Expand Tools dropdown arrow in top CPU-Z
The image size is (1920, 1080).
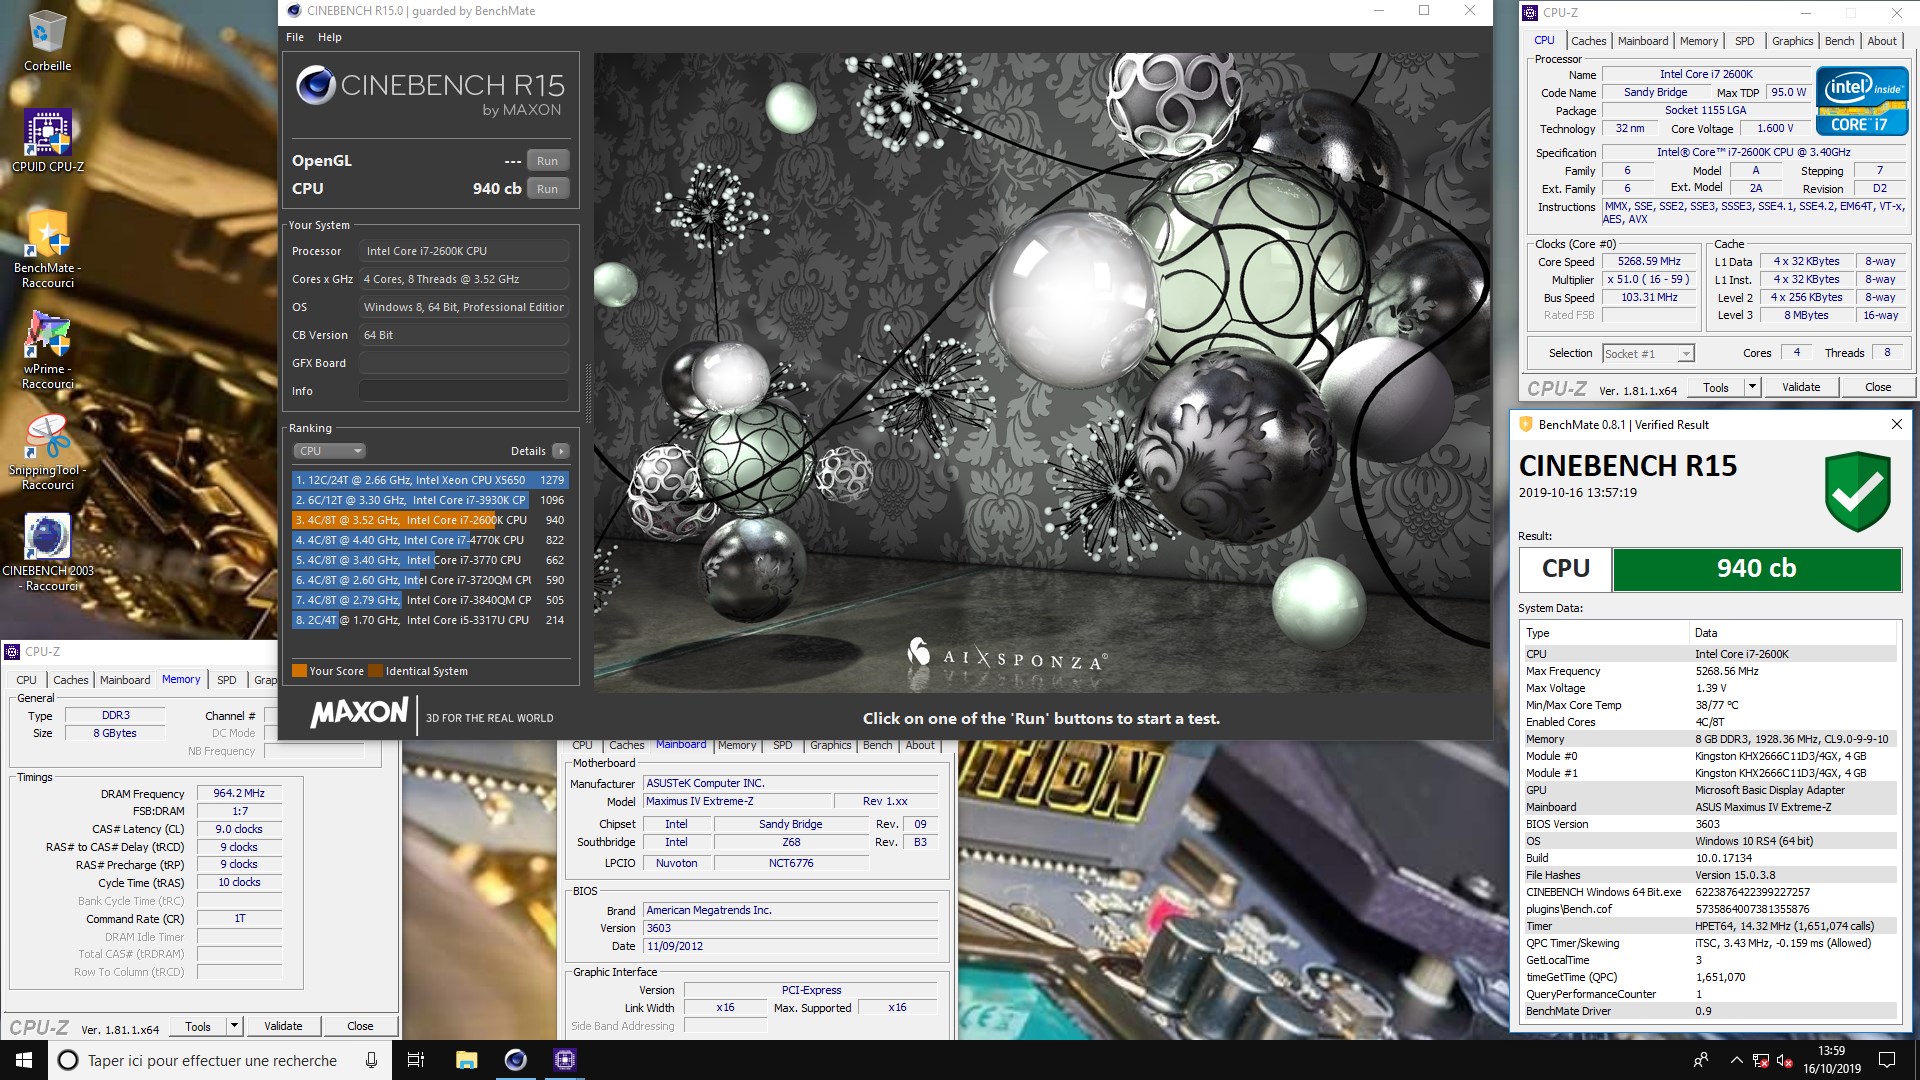1751,387
